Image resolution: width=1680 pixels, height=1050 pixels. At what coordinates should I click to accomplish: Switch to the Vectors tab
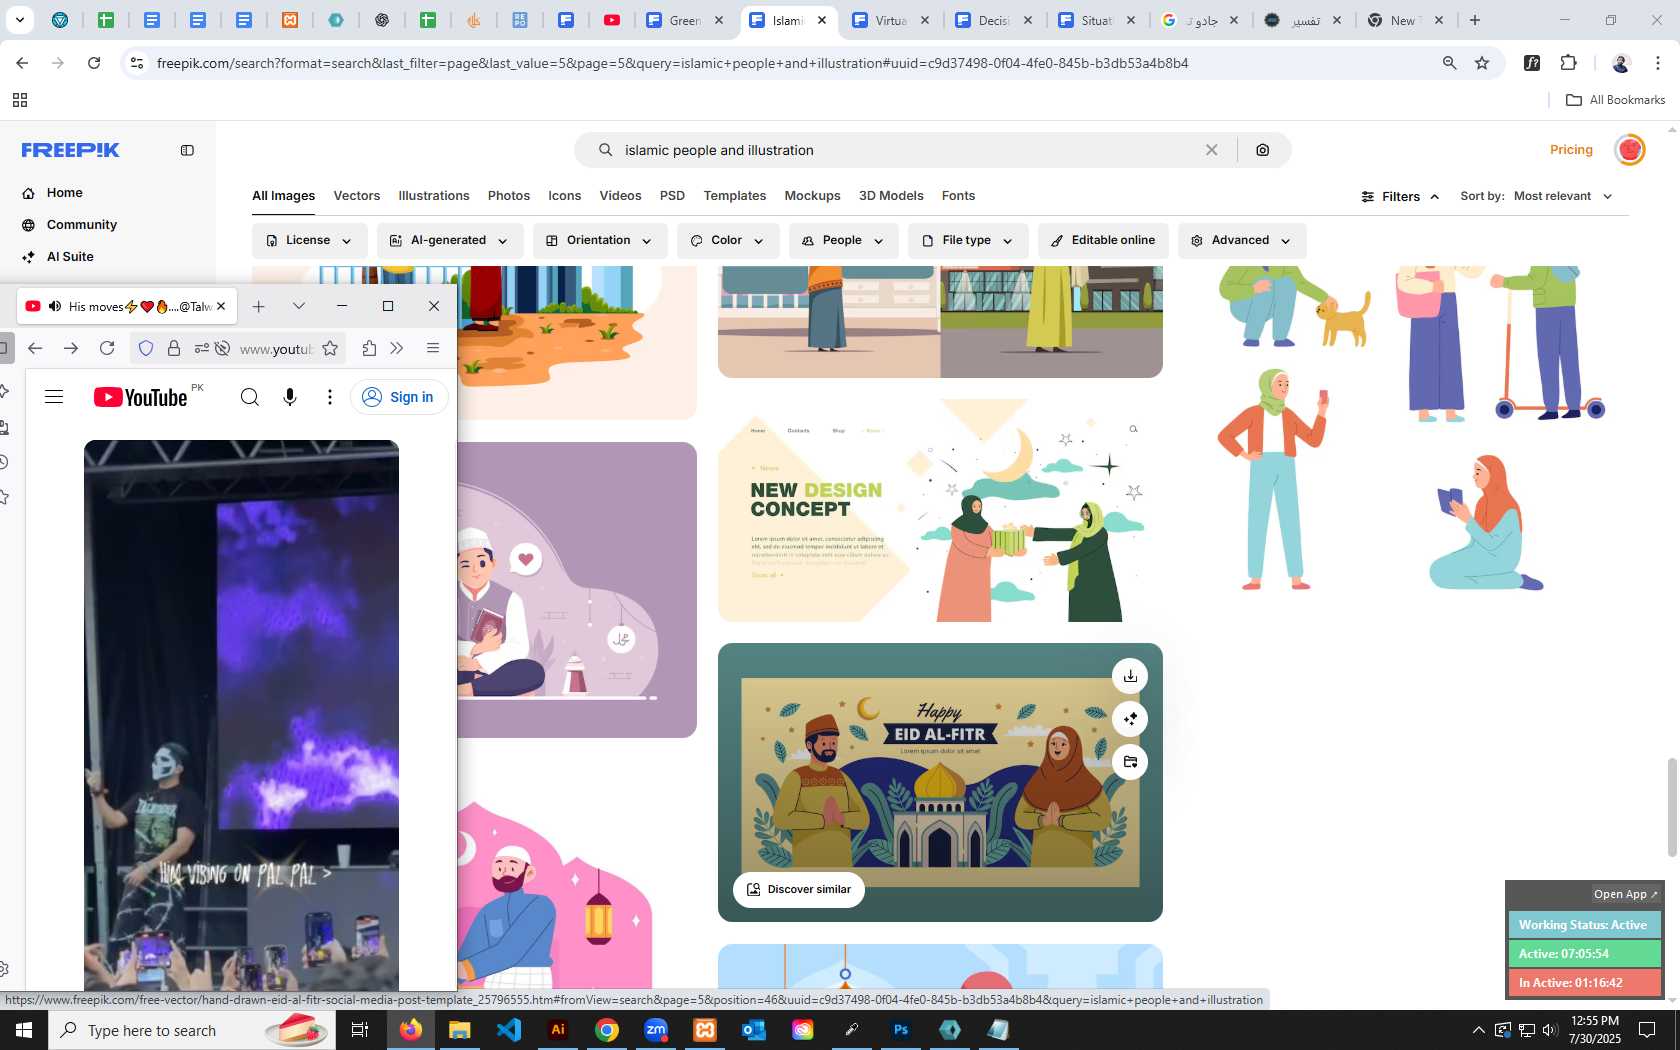(357, 196)
